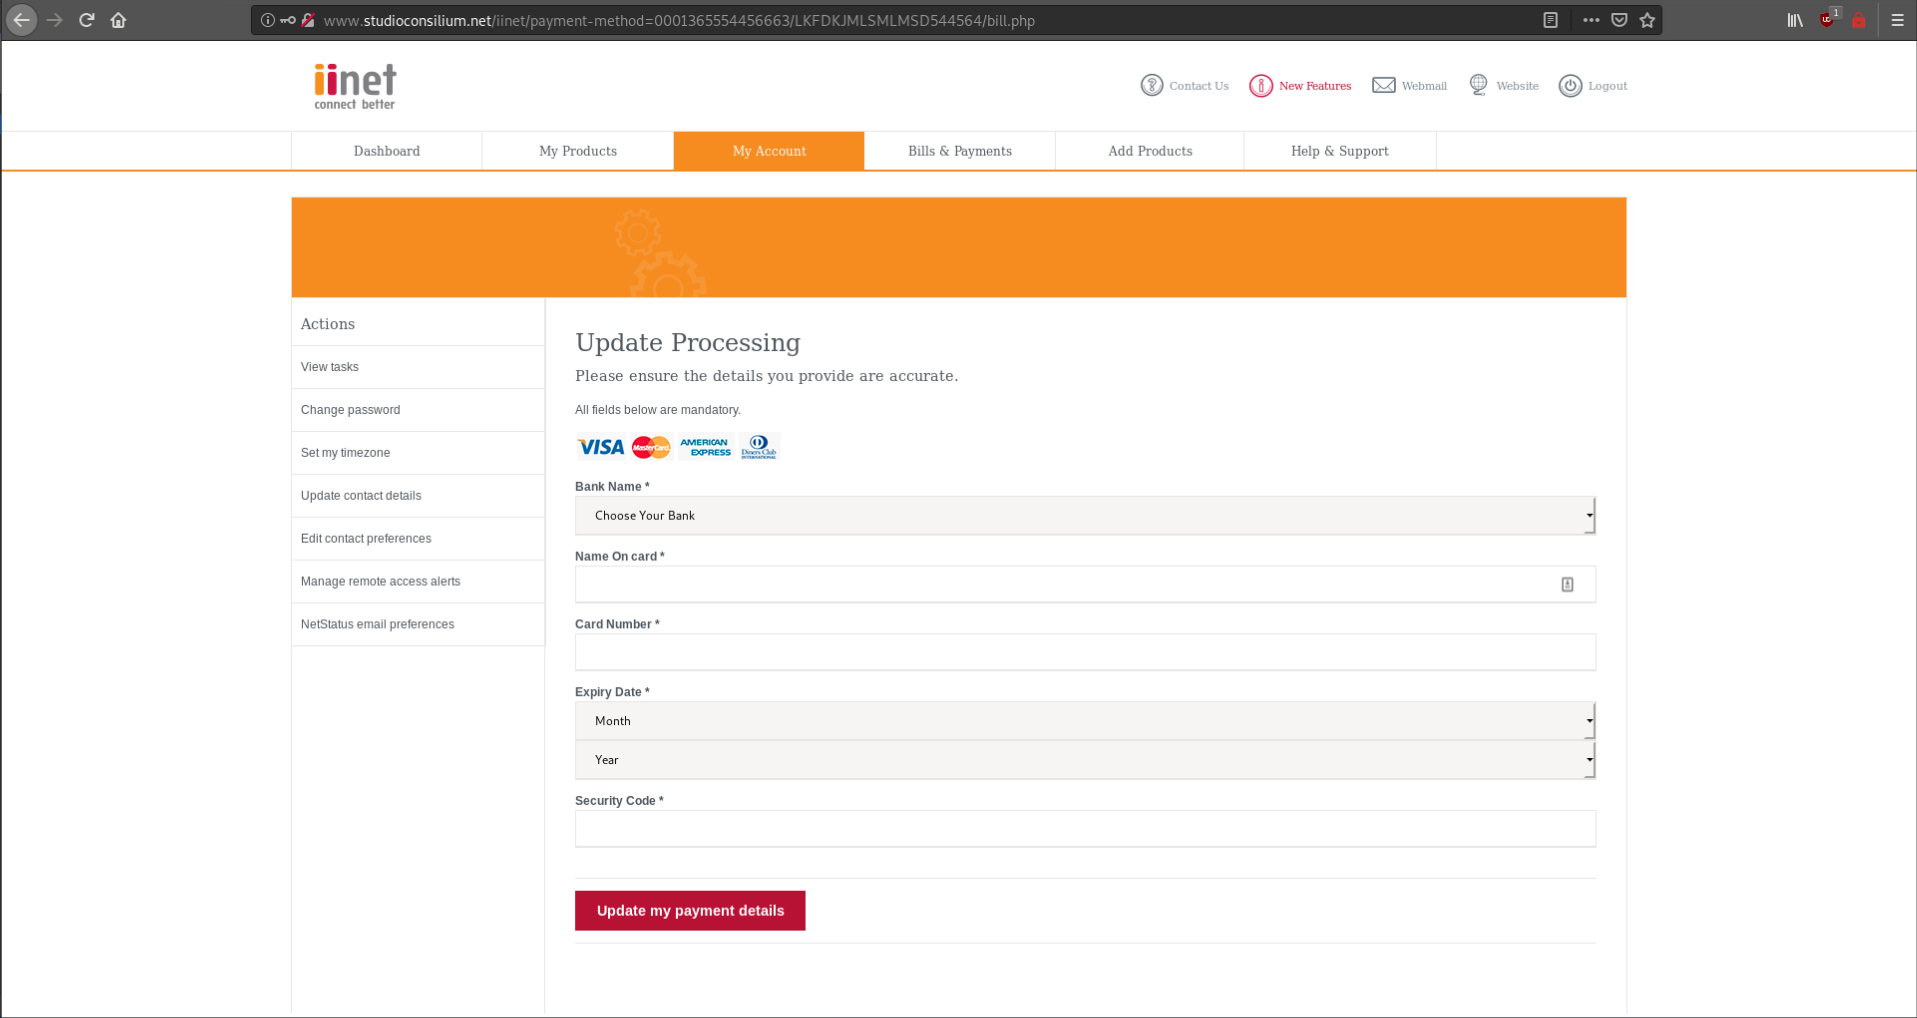Viewport: 1917px width, 1018px height.
Task: Switch to Bills & Payments tab
Action: click(x=960, y=151)
